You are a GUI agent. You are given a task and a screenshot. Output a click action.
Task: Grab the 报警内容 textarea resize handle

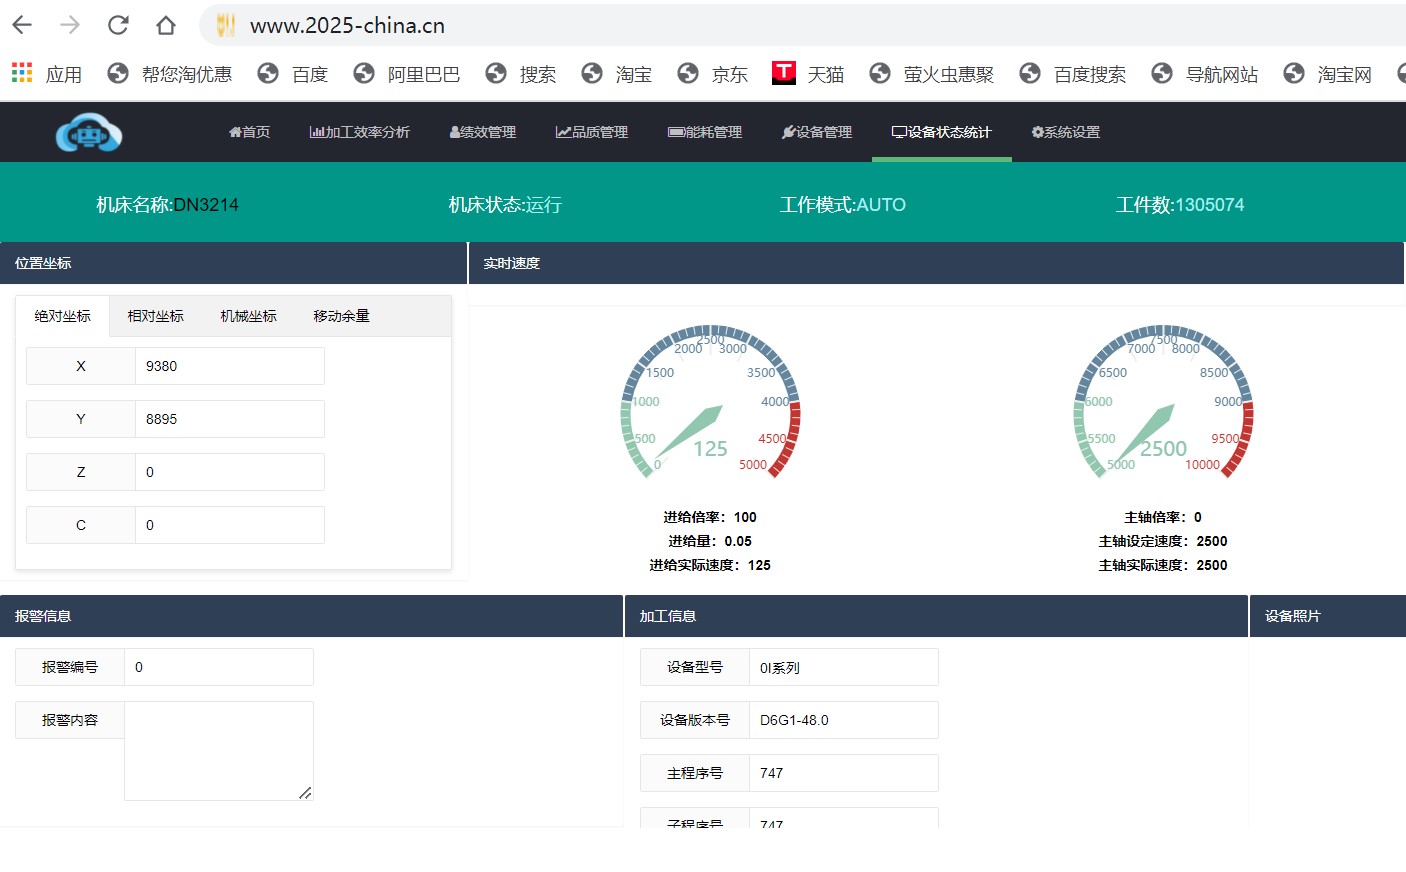306,793
